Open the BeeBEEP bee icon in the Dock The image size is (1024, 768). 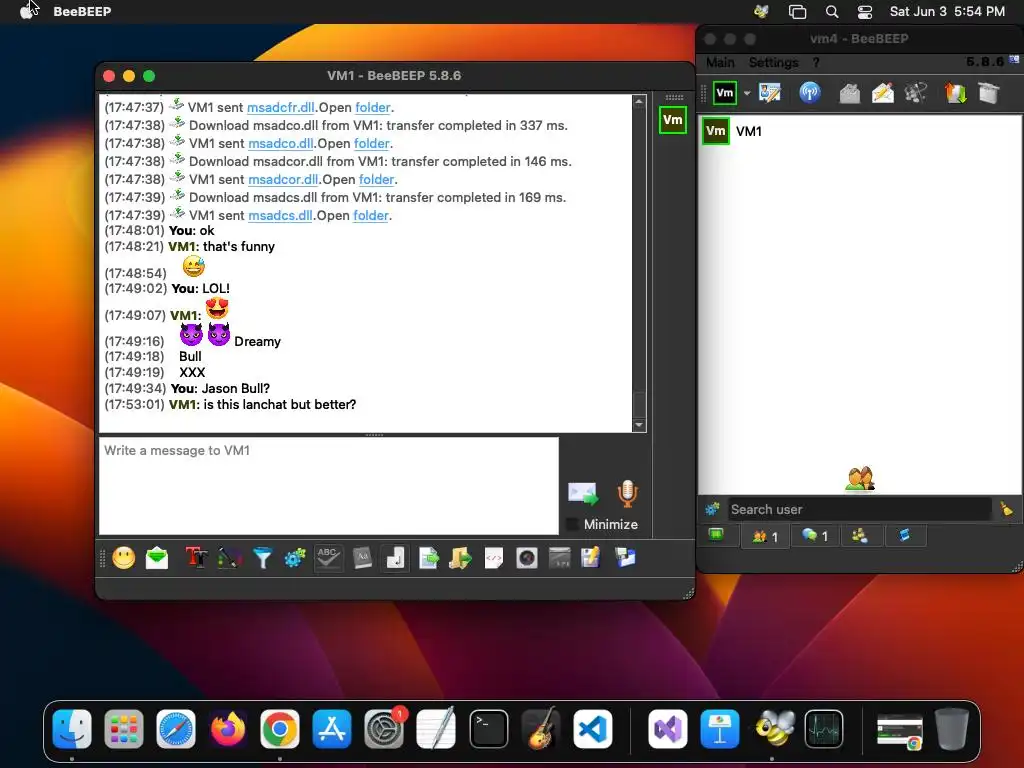pyautogui.click(x=773, y=729)
